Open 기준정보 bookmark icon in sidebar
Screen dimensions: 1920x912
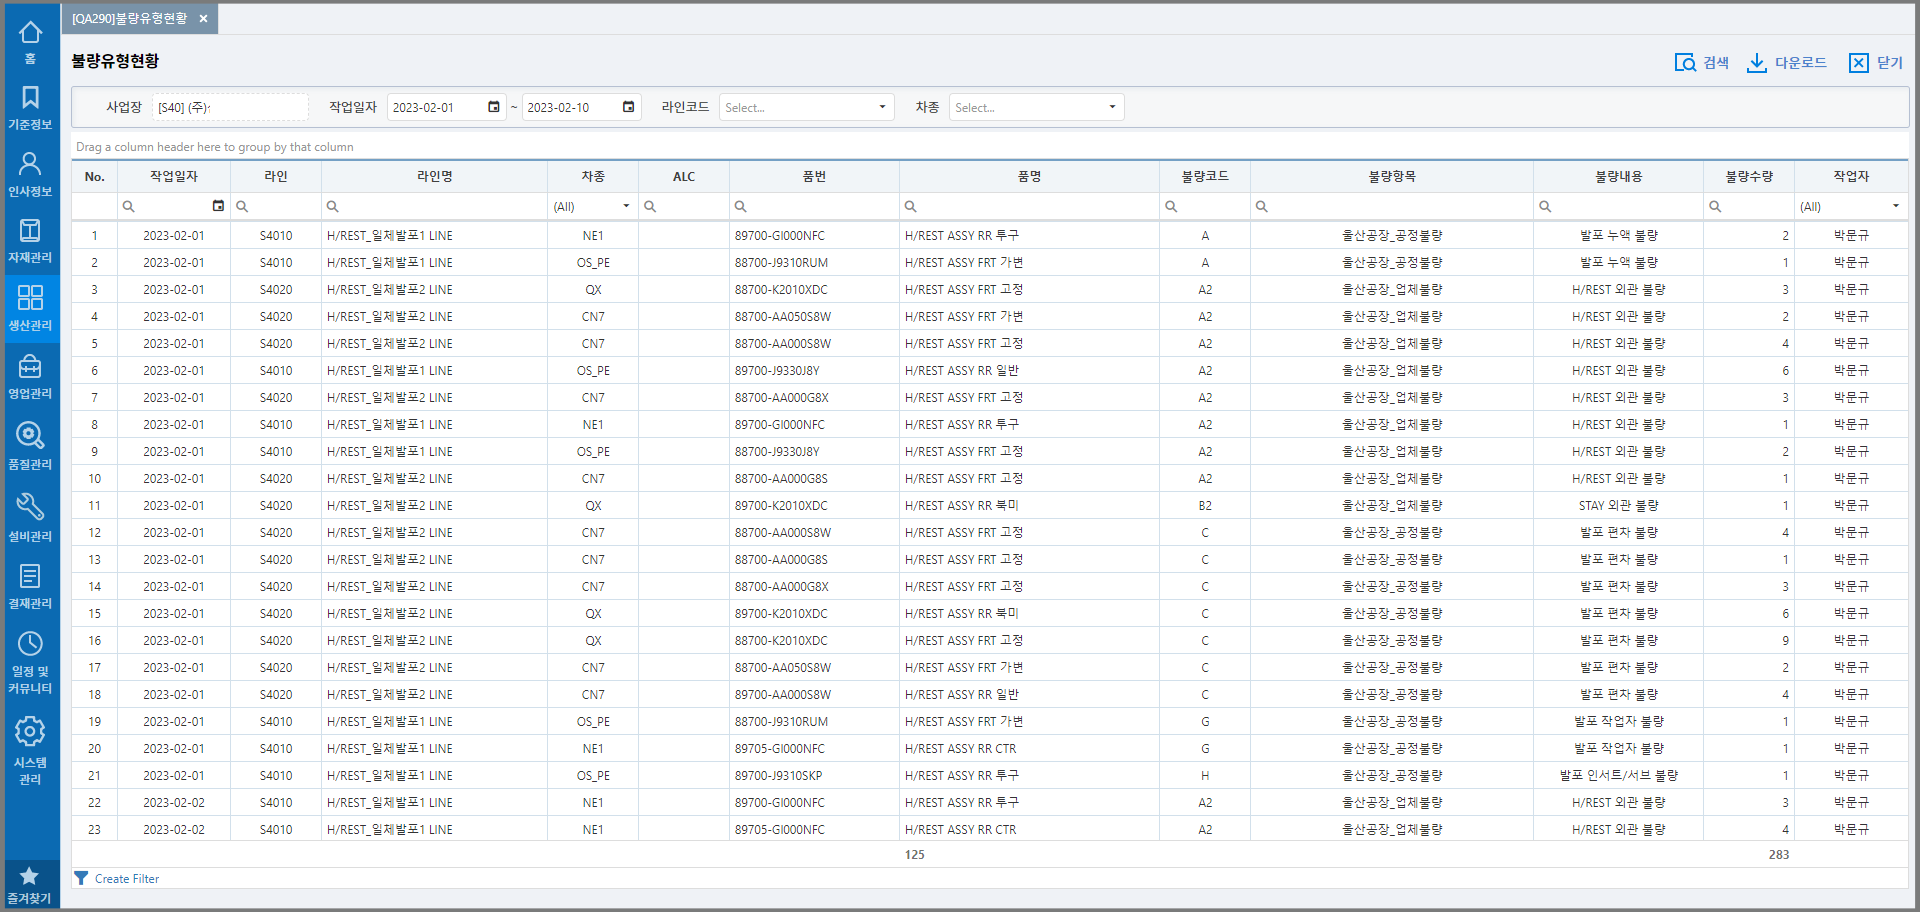[x=30, y=107]
